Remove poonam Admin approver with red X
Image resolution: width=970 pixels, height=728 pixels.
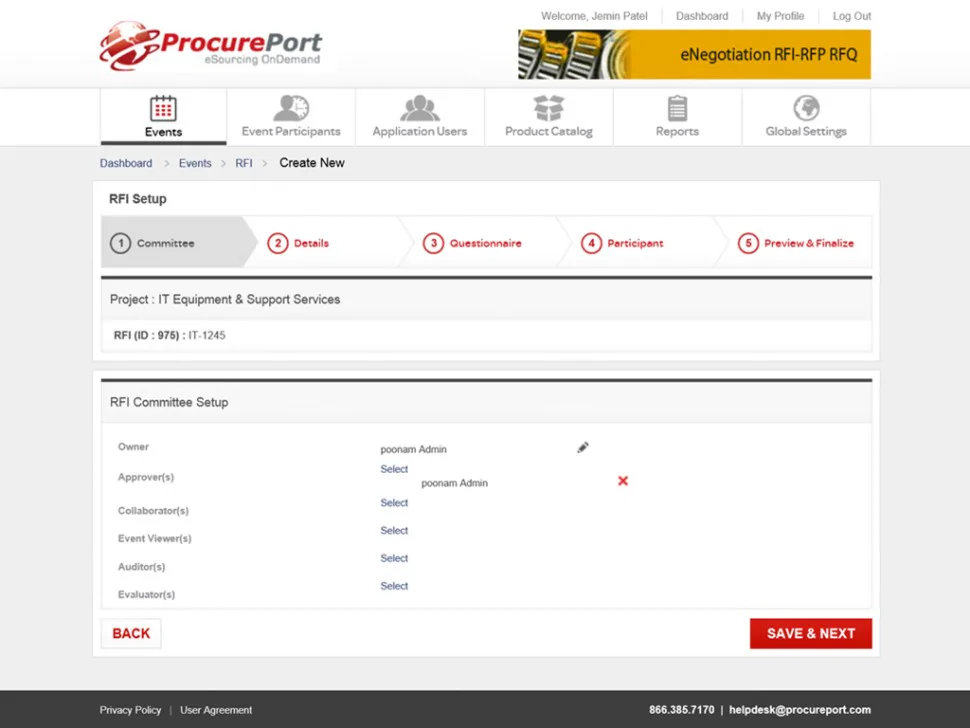tap(623, 481)
